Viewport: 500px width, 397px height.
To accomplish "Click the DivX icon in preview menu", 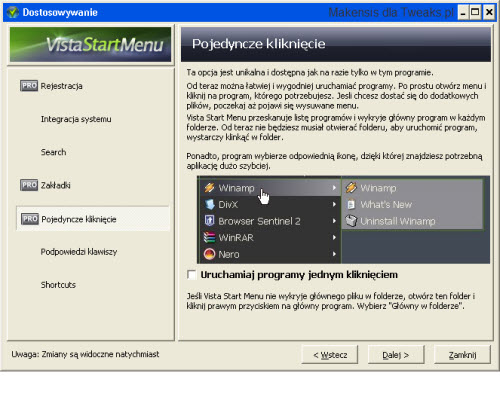I will point(209,204).
